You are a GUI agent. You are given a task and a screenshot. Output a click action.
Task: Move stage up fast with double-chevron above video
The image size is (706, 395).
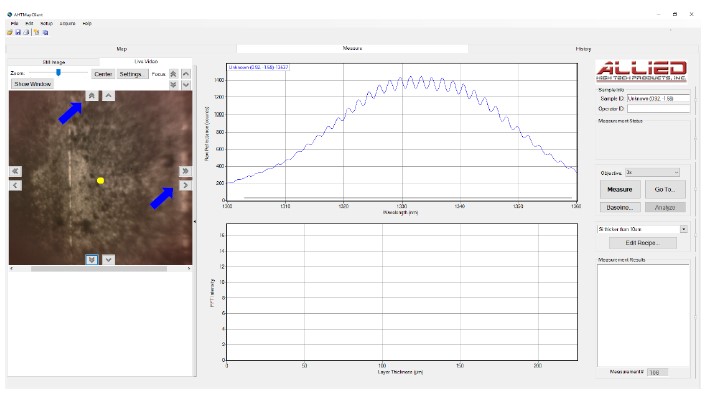pyautogui.click(x=91, y=95)
